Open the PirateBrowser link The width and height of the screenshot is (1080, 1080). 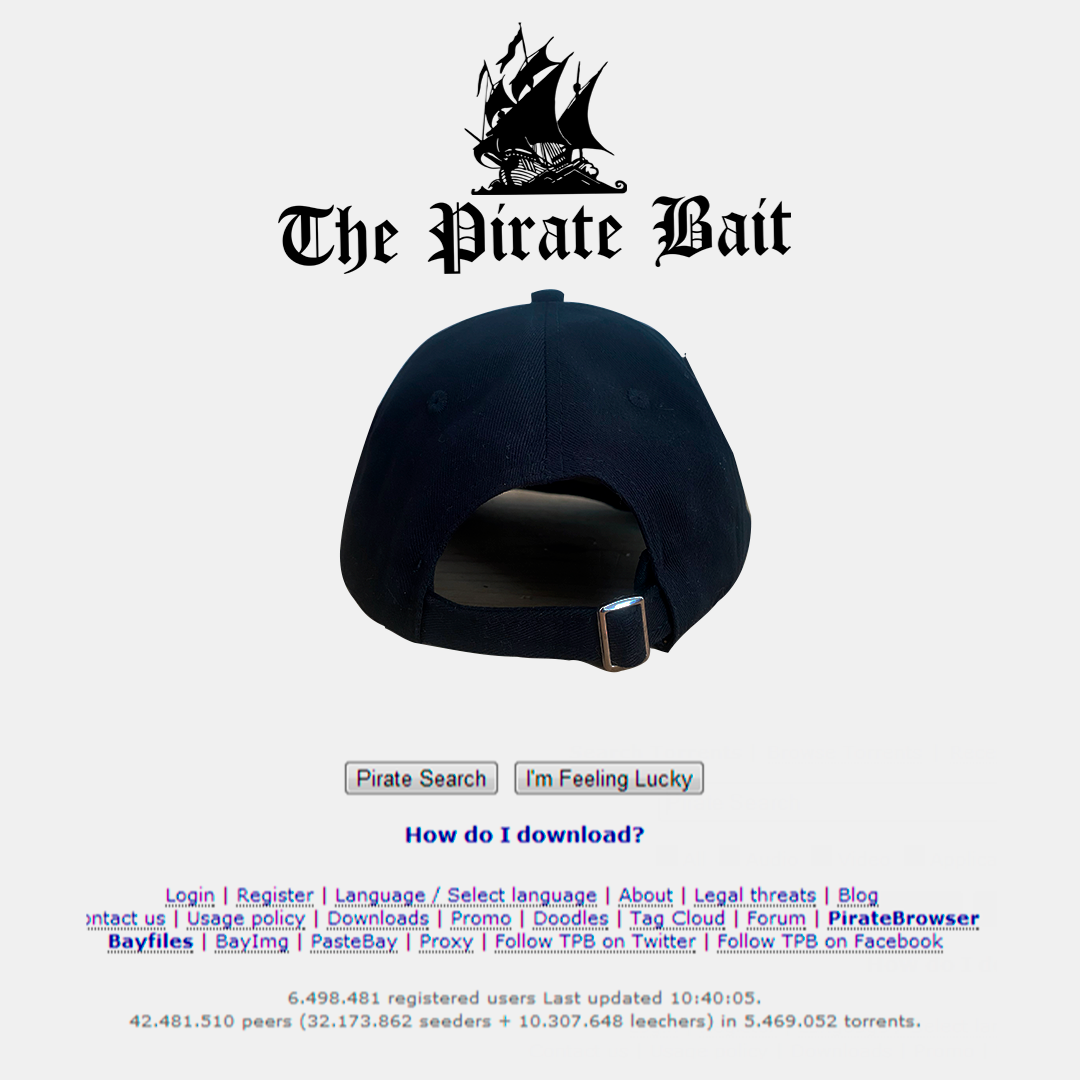coord(904,919)
